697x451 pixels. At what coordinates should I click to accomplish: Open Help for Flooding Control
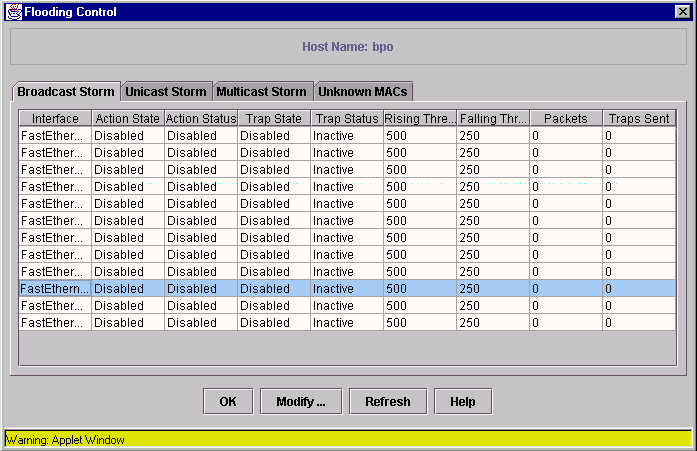pyautogui.click(x=462, y=401)
